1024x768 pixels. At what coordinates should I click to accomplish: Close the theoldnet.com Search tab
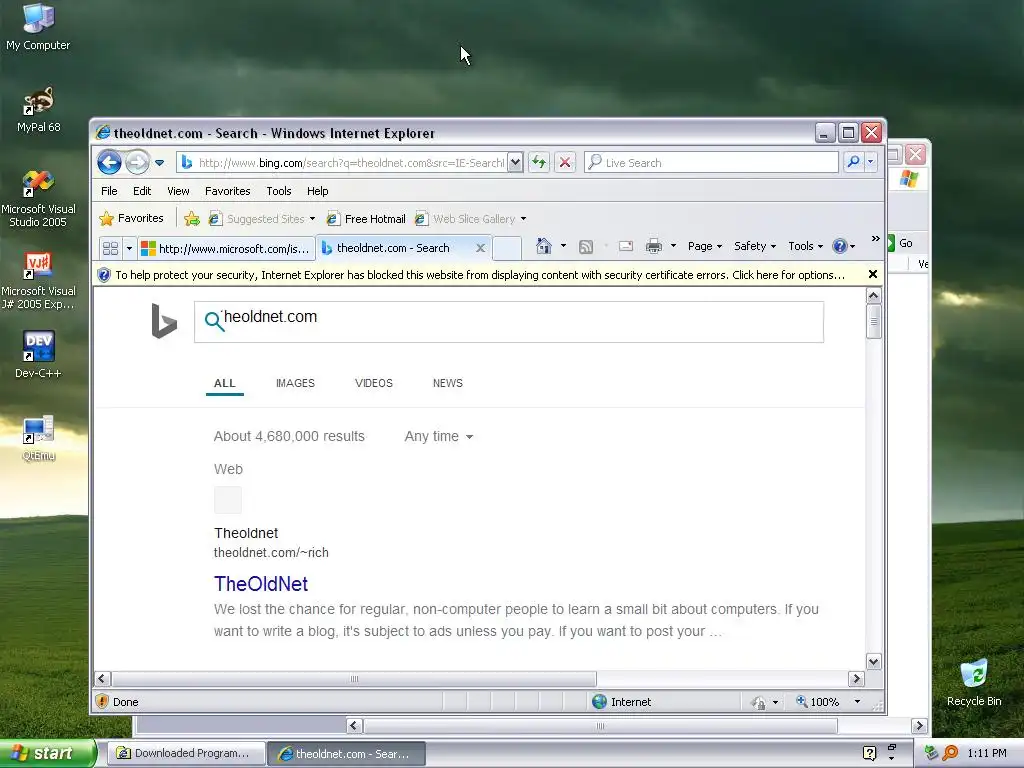[481, 248]
